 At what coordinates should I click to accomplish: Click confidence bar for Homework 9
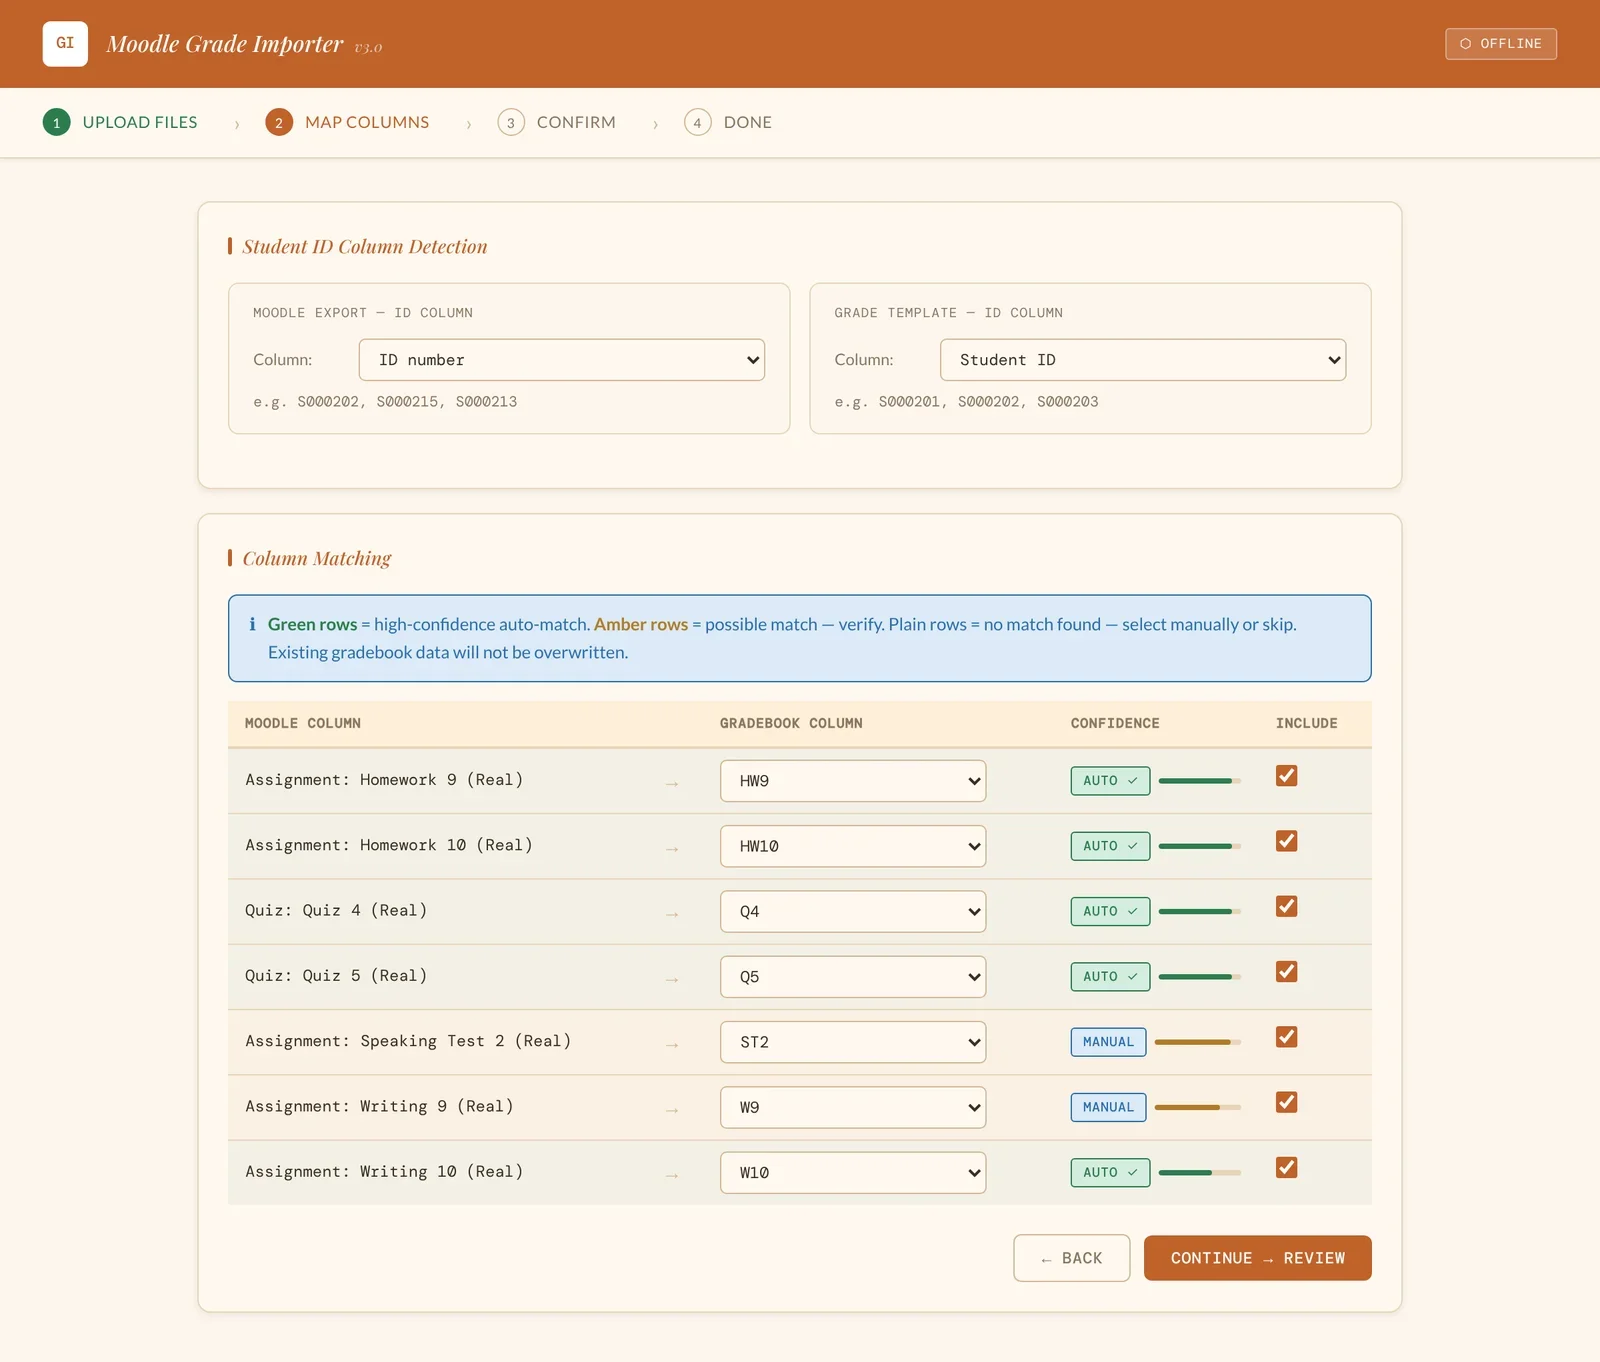tap(1200, 781)
